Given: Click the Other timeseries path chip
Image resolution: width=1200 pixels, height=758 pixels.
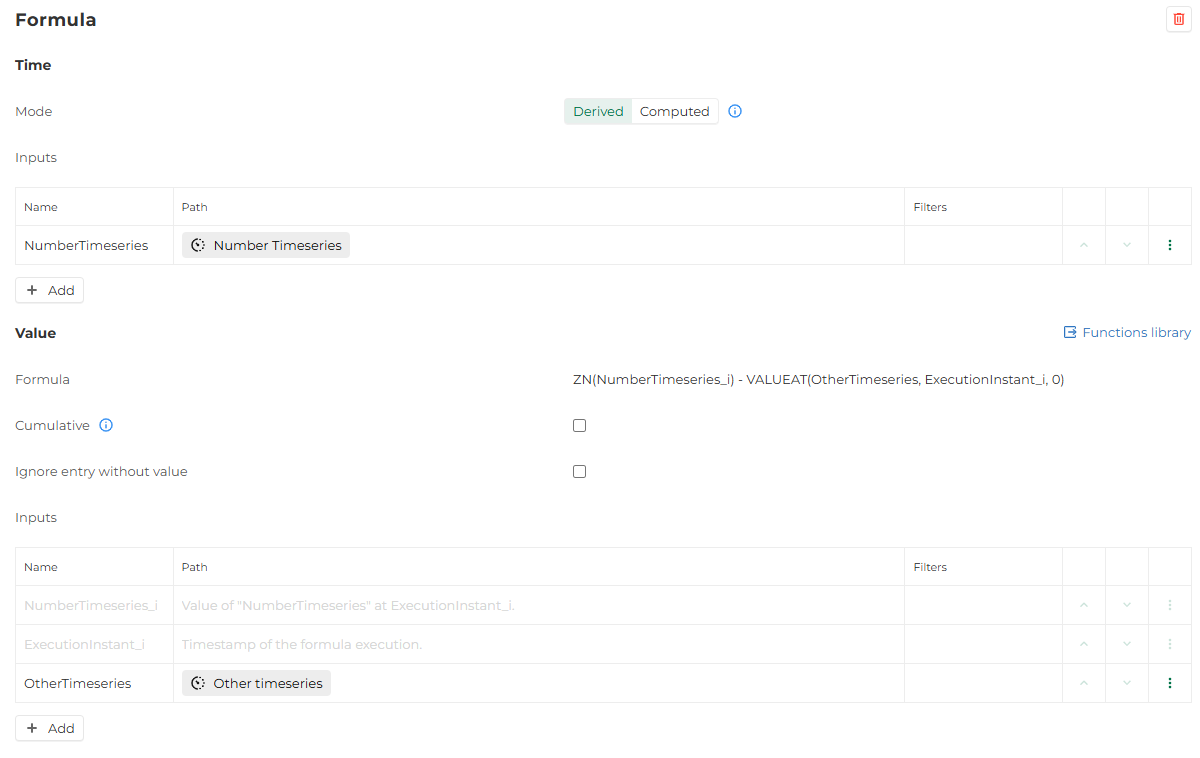Looking at the screenshot, I should pos(256,683).
